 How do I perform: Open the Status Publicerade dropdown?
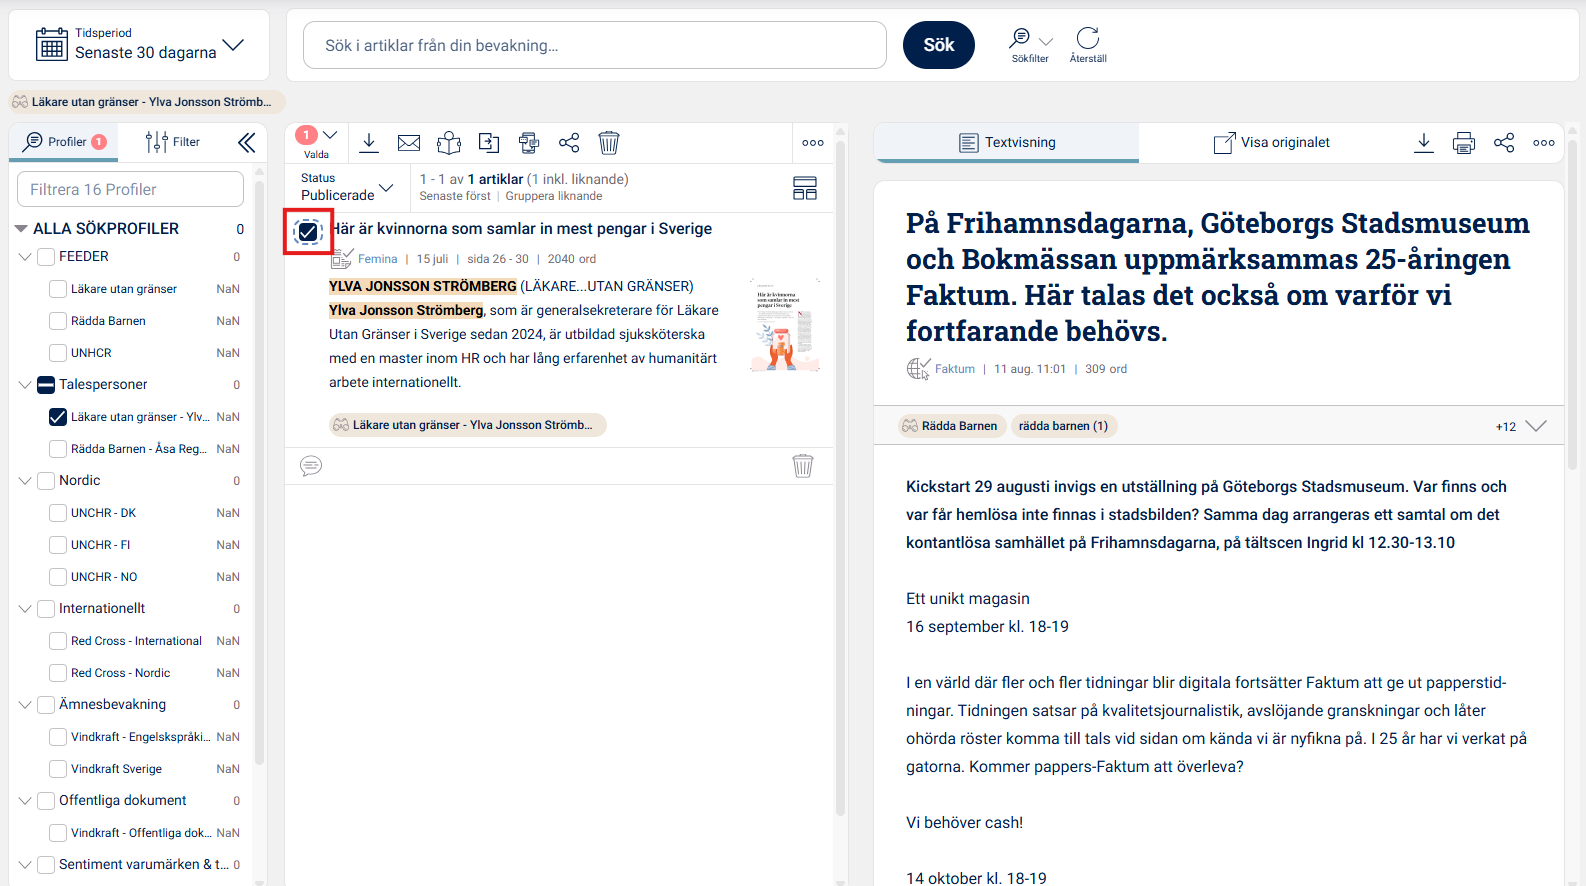(347, 187)
